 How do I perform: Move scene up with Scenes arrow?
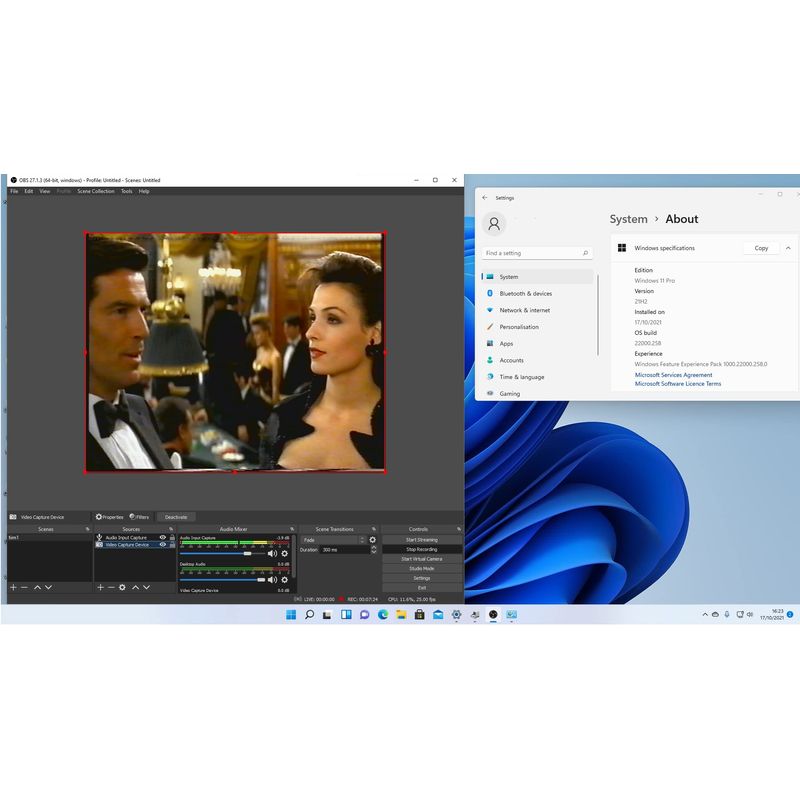point(37,587)
